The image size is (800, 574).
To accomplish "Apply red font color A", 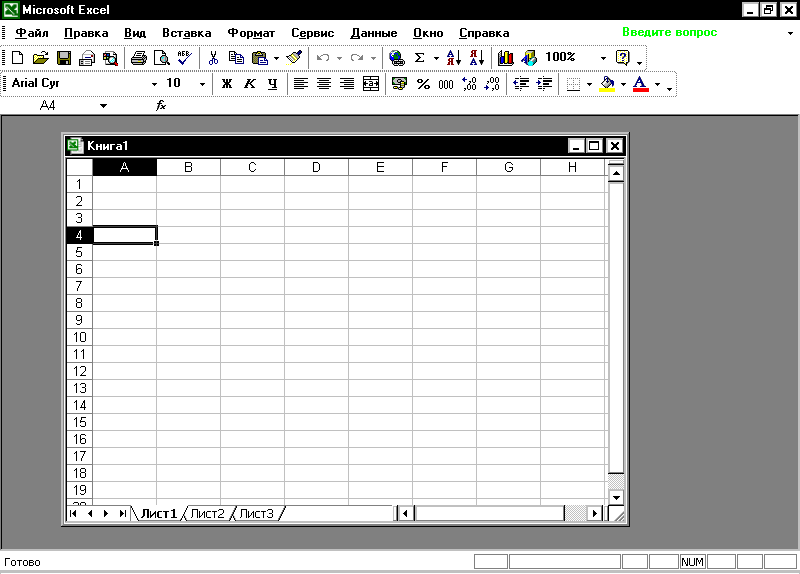I will [640, 84].
